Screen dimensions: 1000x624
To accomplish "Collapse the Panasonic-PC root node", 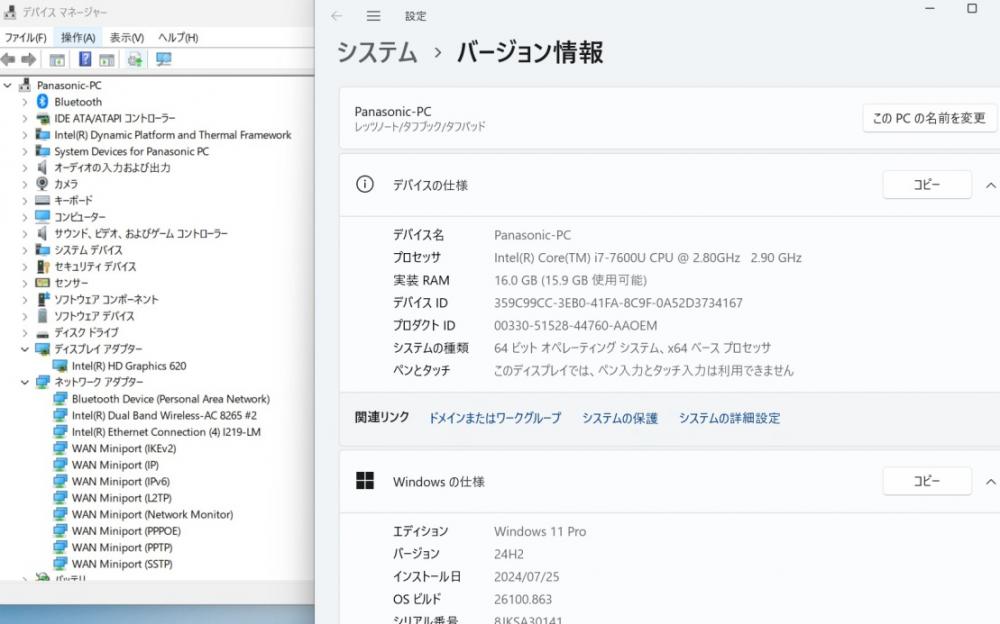I will coord(8,85).
